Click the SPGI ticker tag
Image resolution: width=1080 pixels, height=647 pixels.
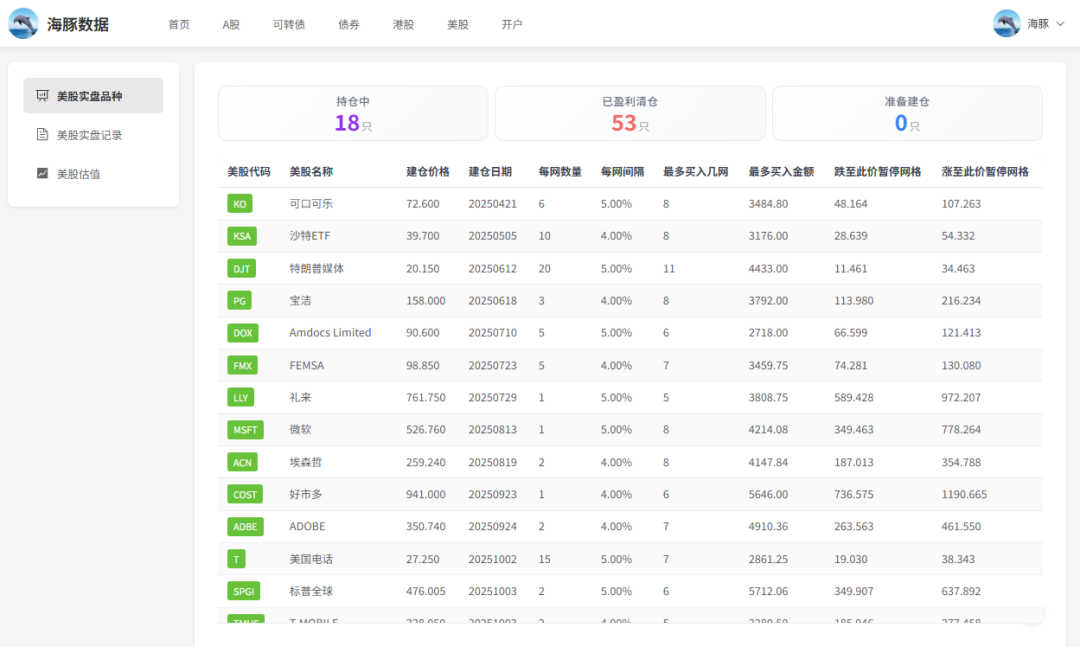pos(244,591)
